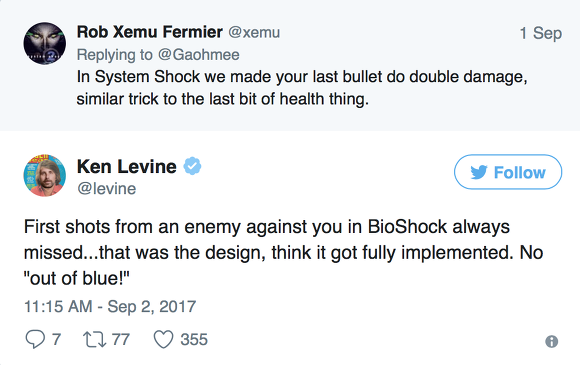Click the reply speech bubble icon
The width and height of the screenshot is (580, 365).
pos(35,339)
